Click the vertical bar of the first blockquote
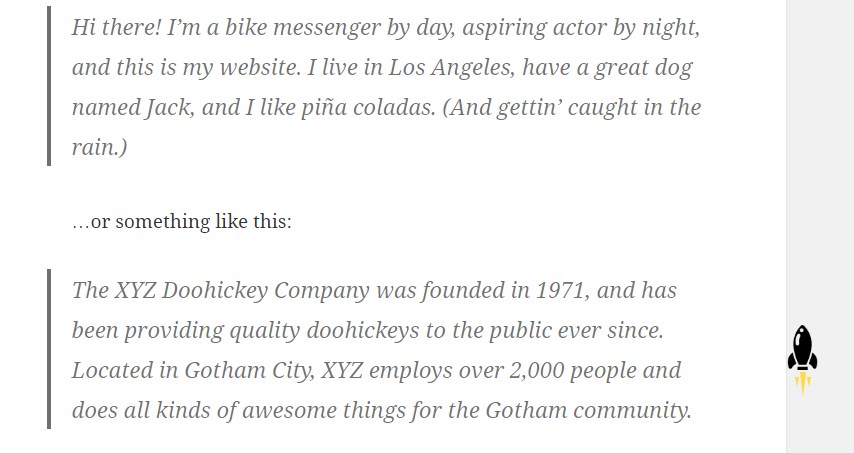Viewport: 854px width, 453px height. pyautogui.click(x=49, y=86)
